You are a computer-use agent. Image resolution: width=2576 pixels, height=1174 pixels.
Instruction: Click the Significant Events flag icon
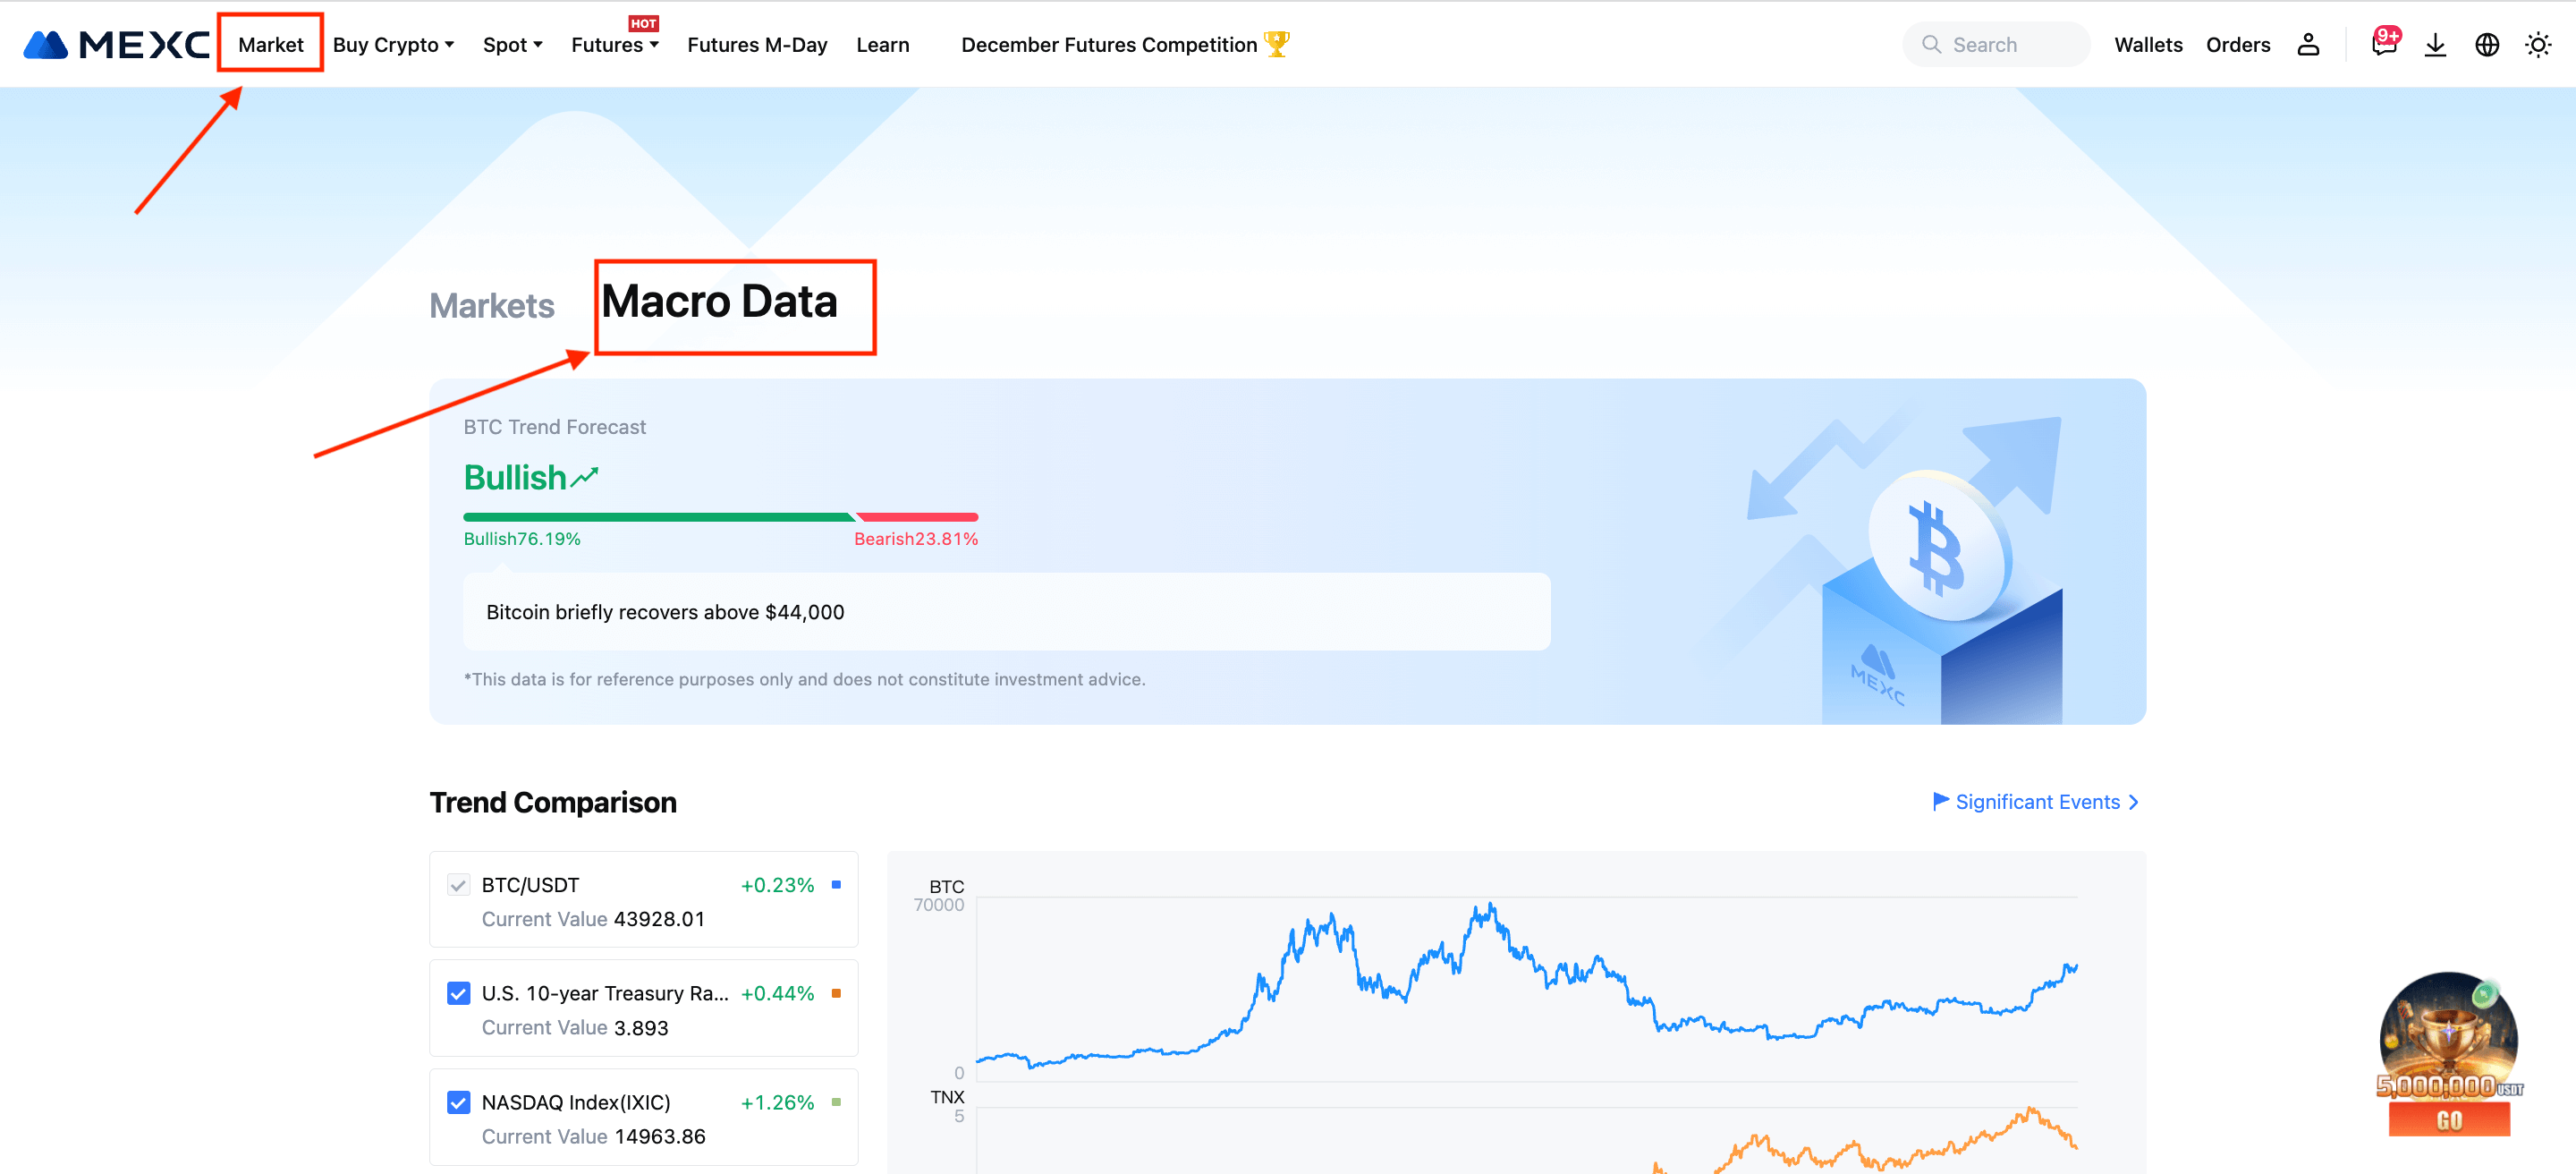[1940, 801]
